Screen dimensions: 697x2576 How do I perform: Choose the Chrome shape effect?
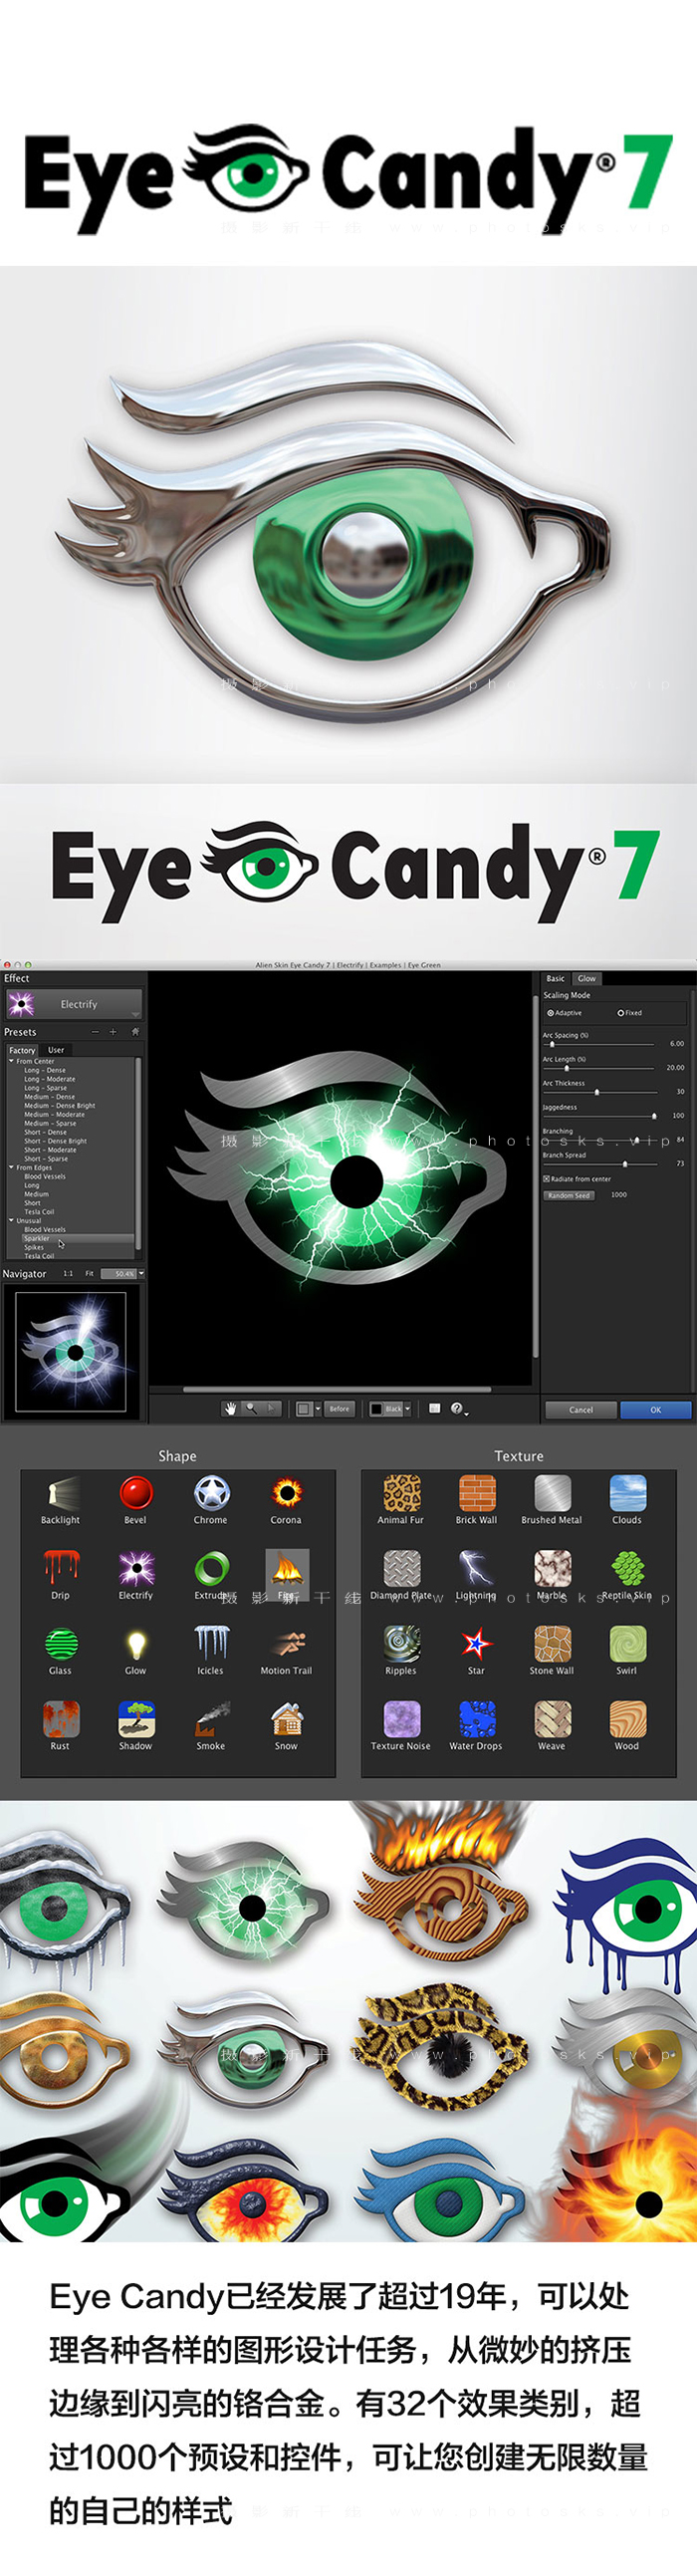point(211,1492)
